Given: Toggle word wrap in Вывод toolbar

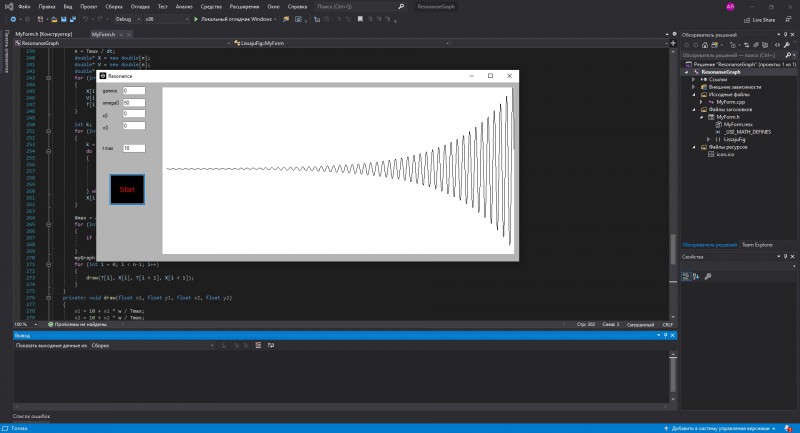Looking at the screenshot, I should [x=270, y=345].
